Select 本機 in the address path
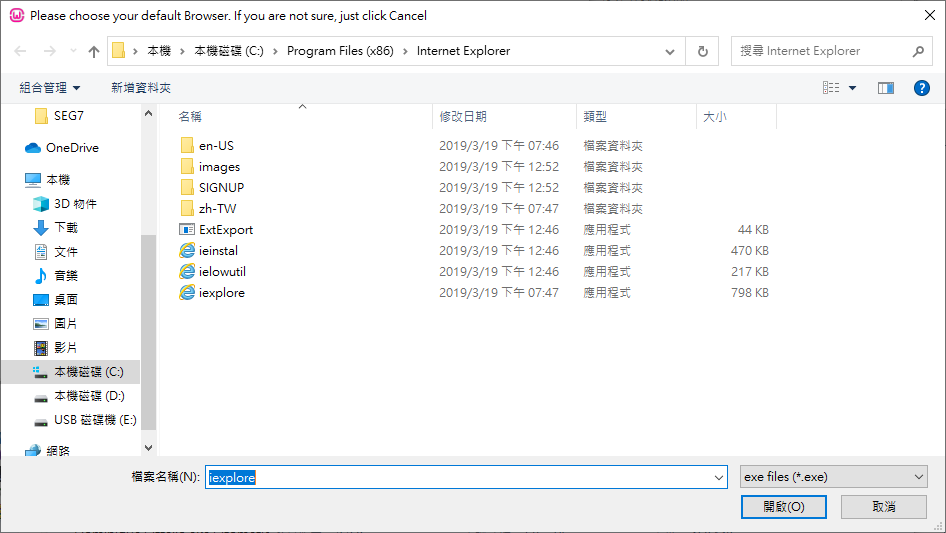 pyautogui.click(x=159, y=51)
